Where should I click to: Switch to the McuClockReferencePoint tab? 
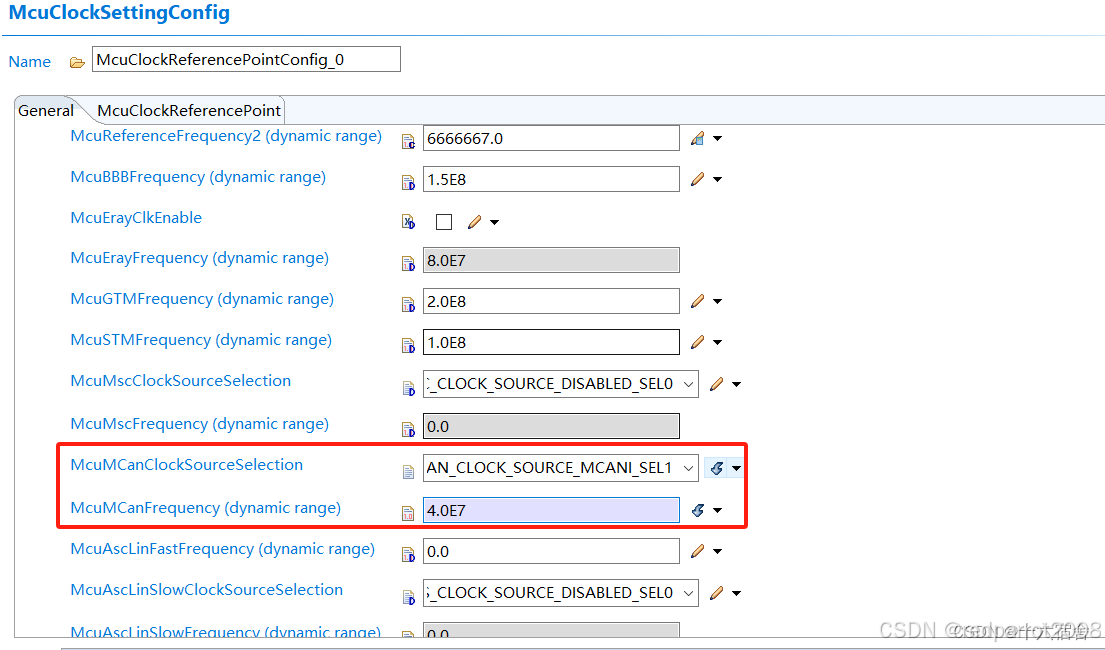(188, 110)
